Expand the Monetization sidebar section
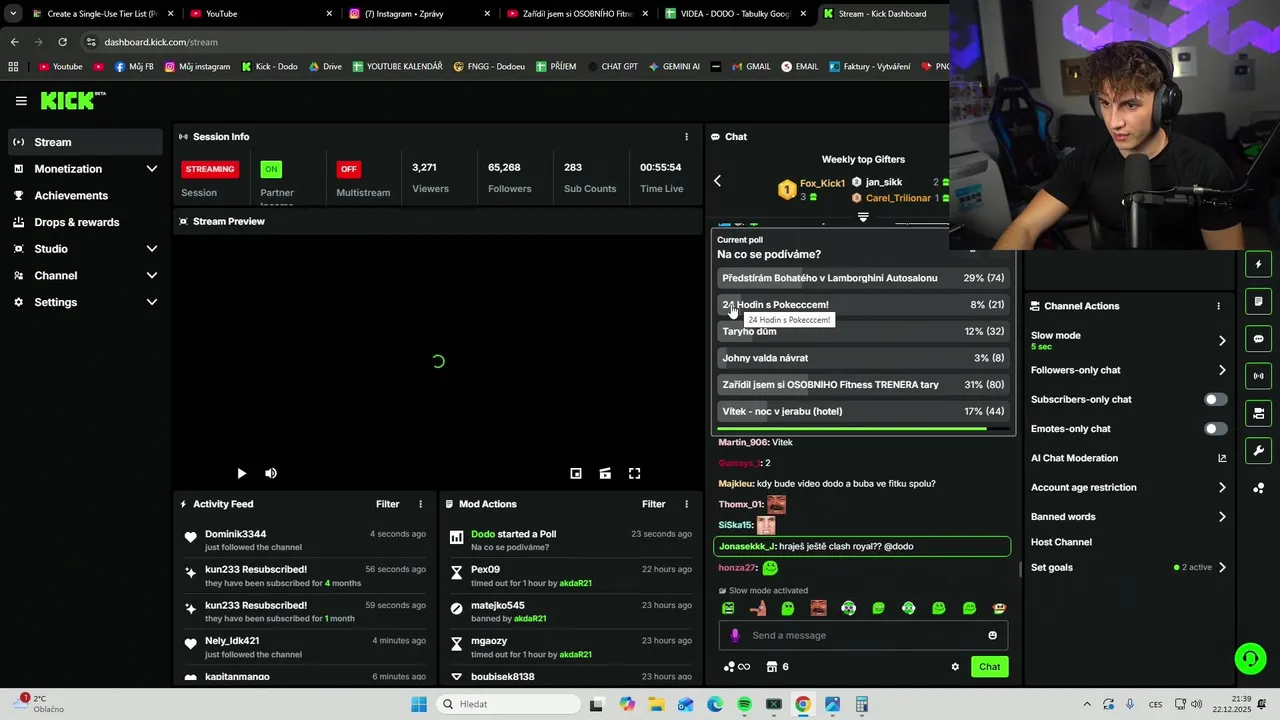This screenshot has height=720, width=1280. click(x=152, y=169)
